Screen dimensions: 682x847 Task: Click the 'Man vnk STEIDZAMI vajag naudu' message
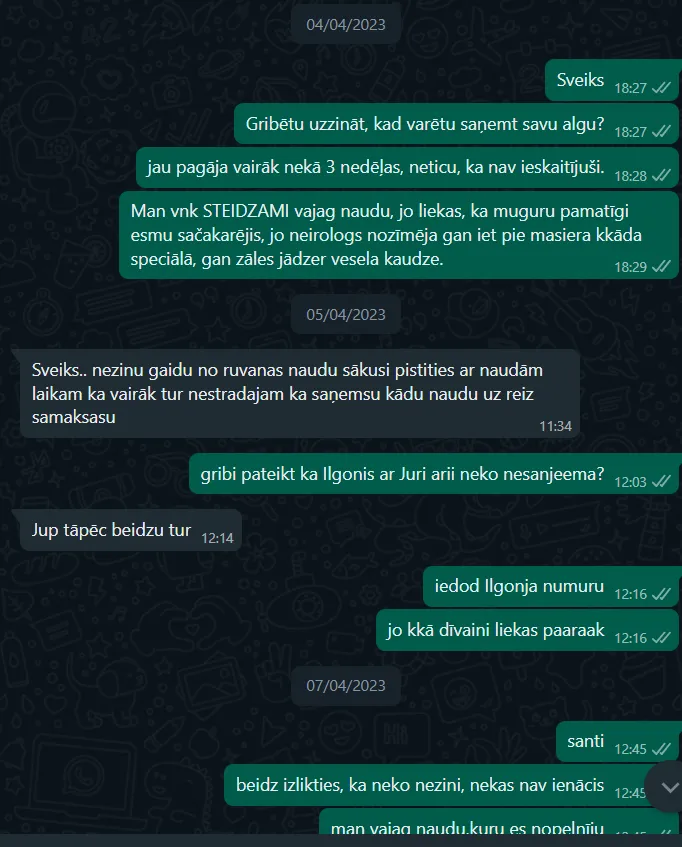coord(399,235)
